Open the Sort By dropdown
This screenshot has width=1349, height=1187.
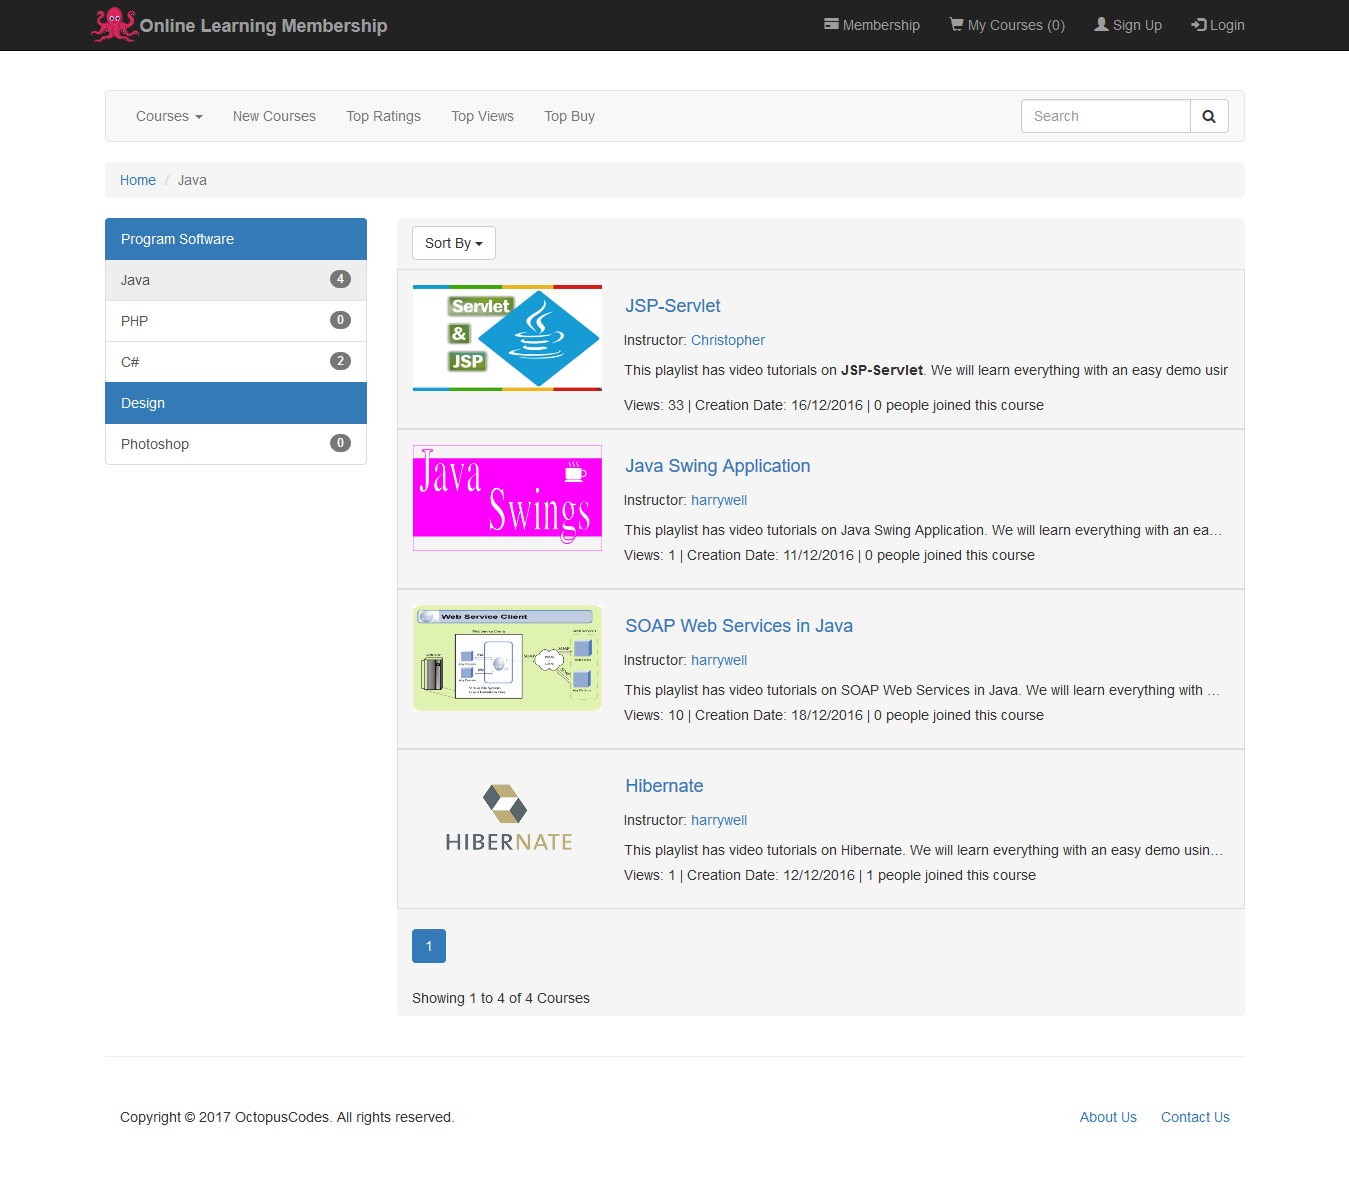point(453,243)
